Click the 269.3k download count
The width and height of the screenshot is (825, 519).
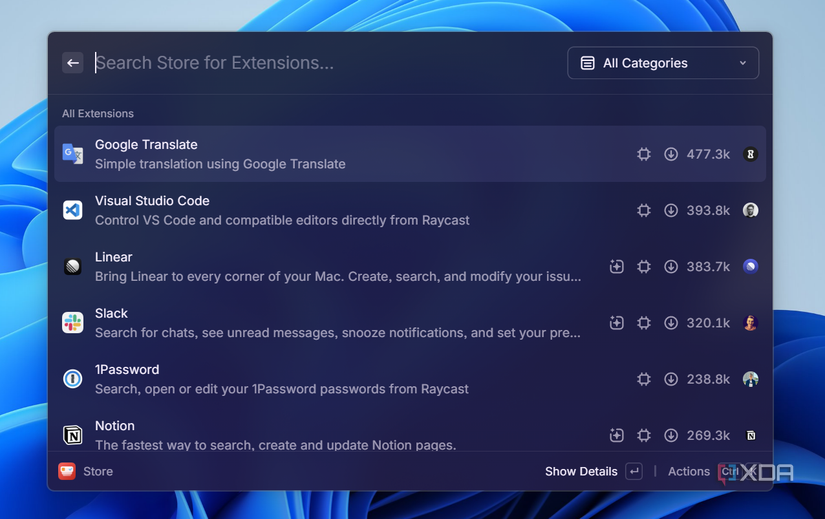[x=708, y=435]
